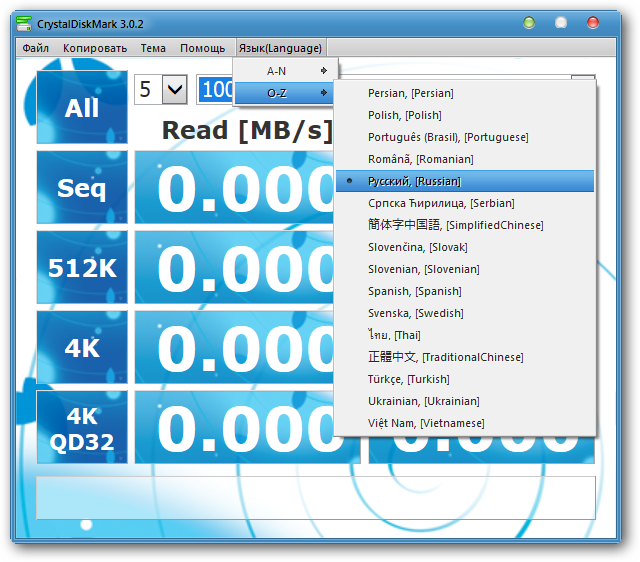Choose Thai language

click(x=464, y=335)
